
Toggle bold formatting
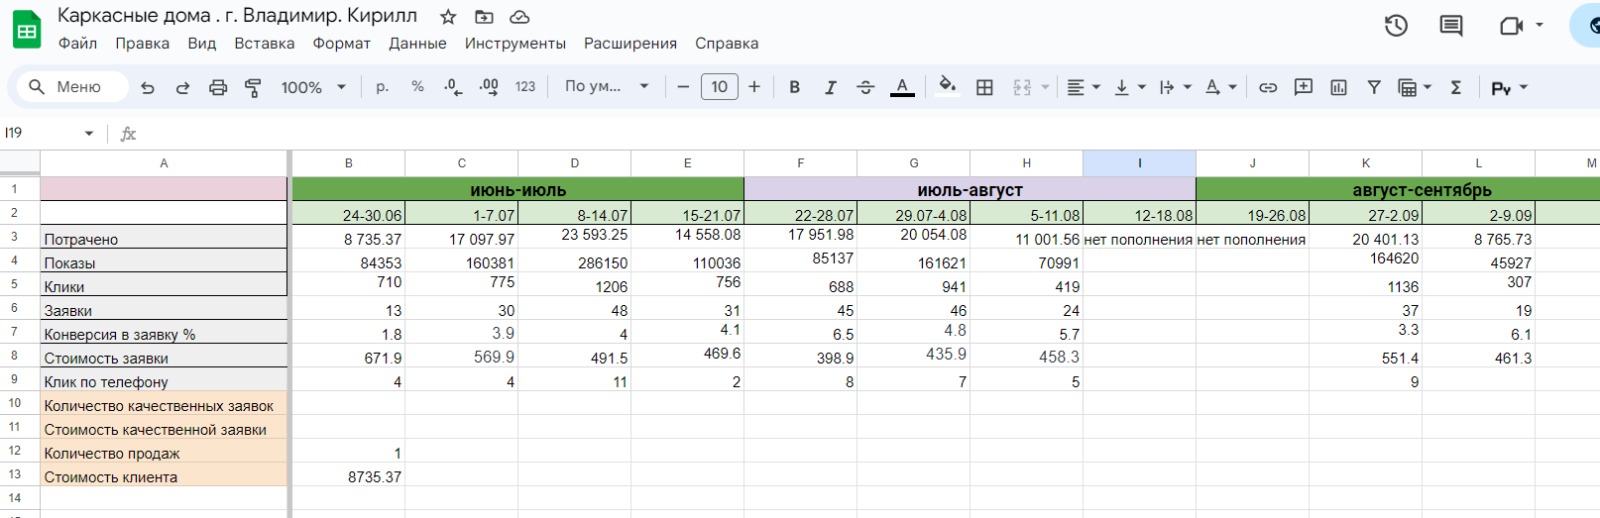click(794, 87)
